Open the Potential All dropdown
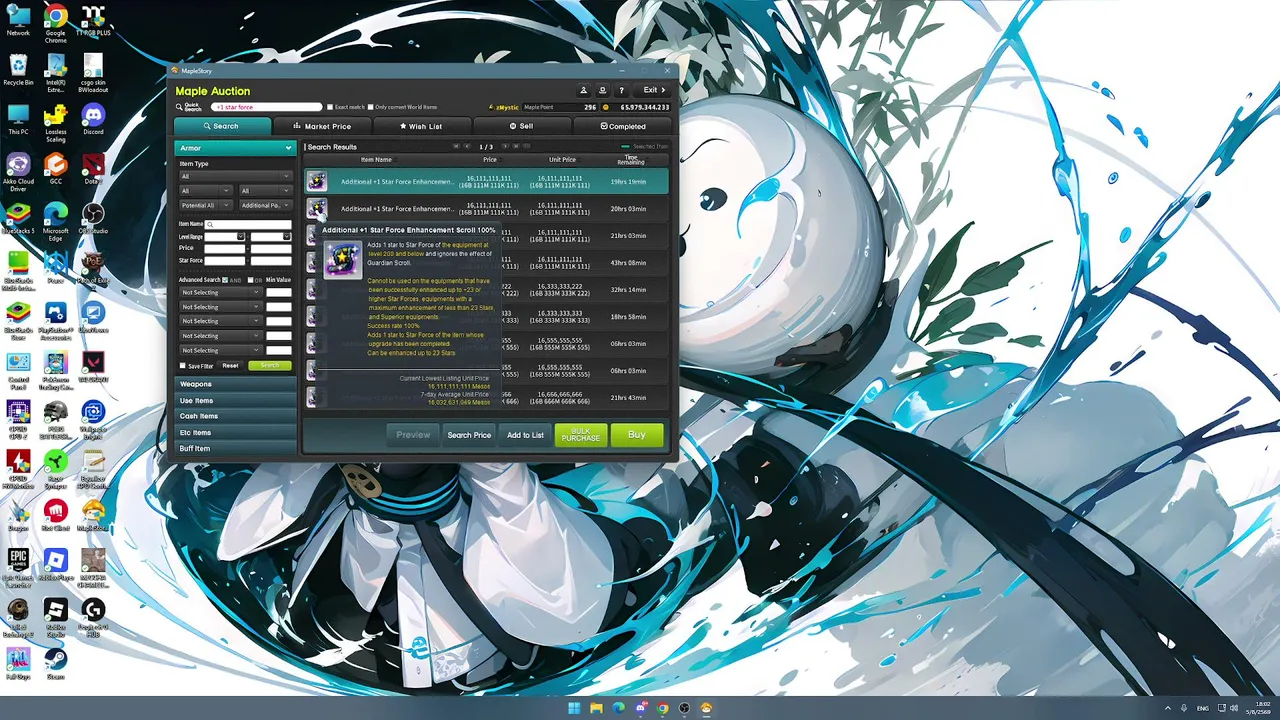This screenshot has height=720, width=1280. (205, 205)
